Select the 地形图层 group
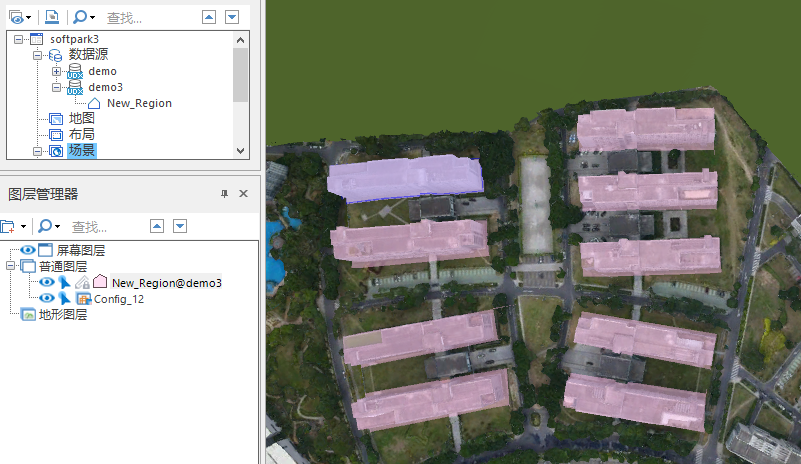The width and height of the screenshot is (801, 464). tap(63, 315)
